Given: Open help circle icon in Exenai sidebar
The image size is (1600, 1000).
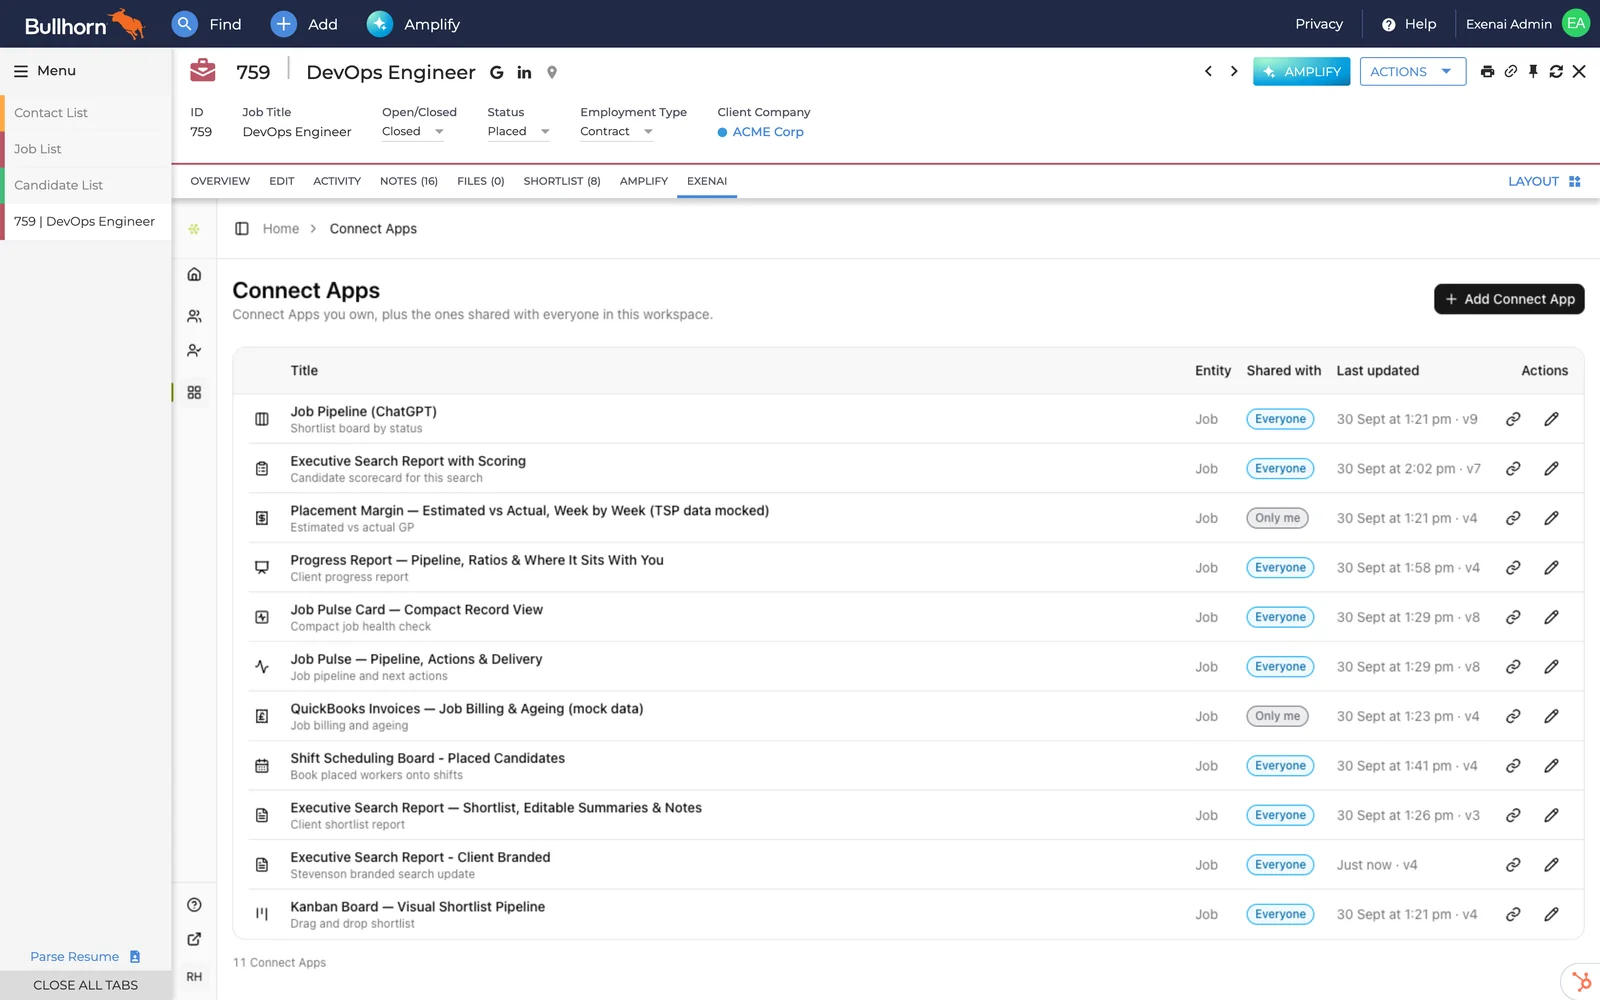Looking at the screenshot, I should pos(194,905).
